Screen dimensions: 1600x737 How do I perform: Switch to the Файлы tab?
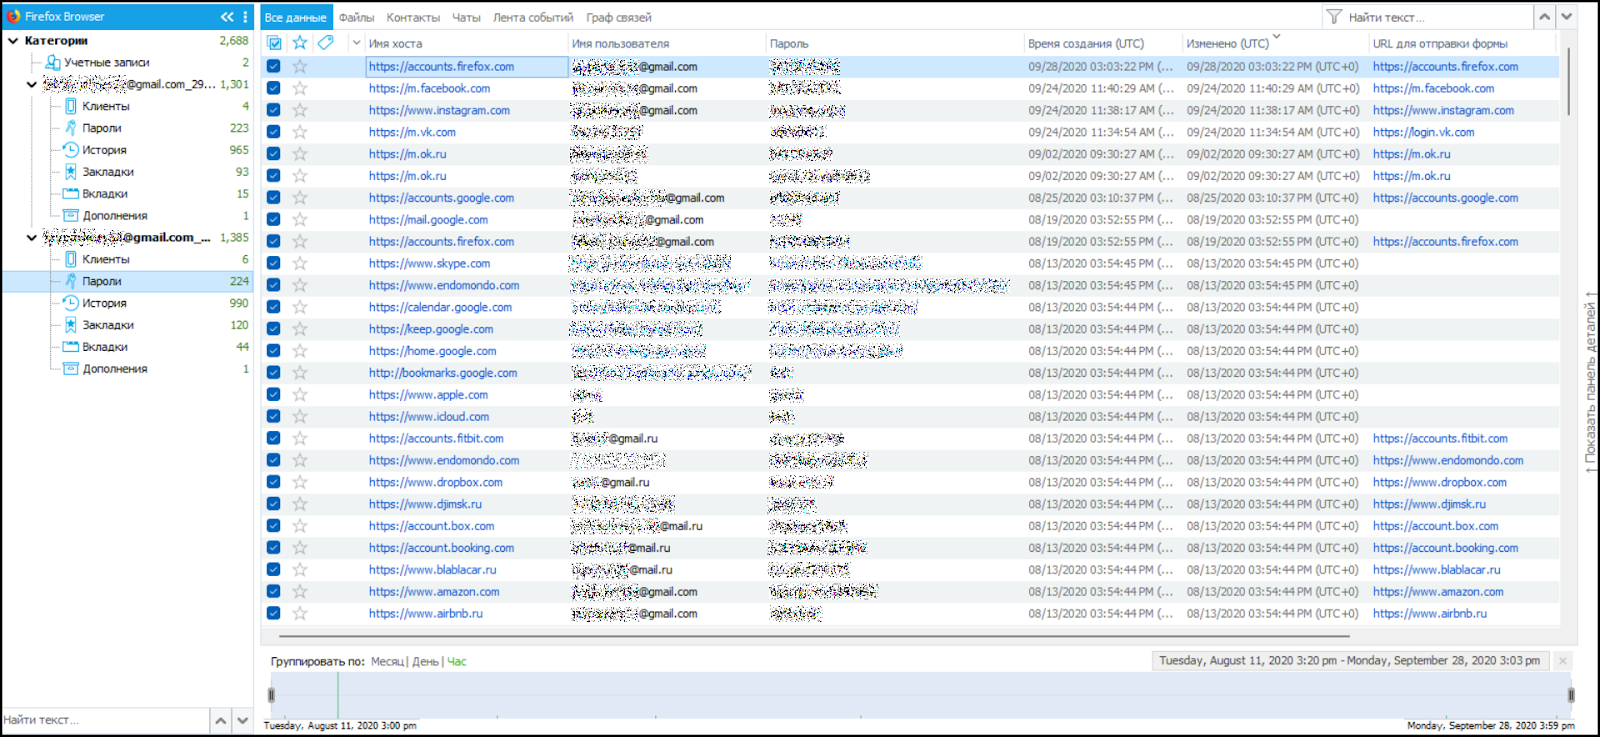pos(356,17)
